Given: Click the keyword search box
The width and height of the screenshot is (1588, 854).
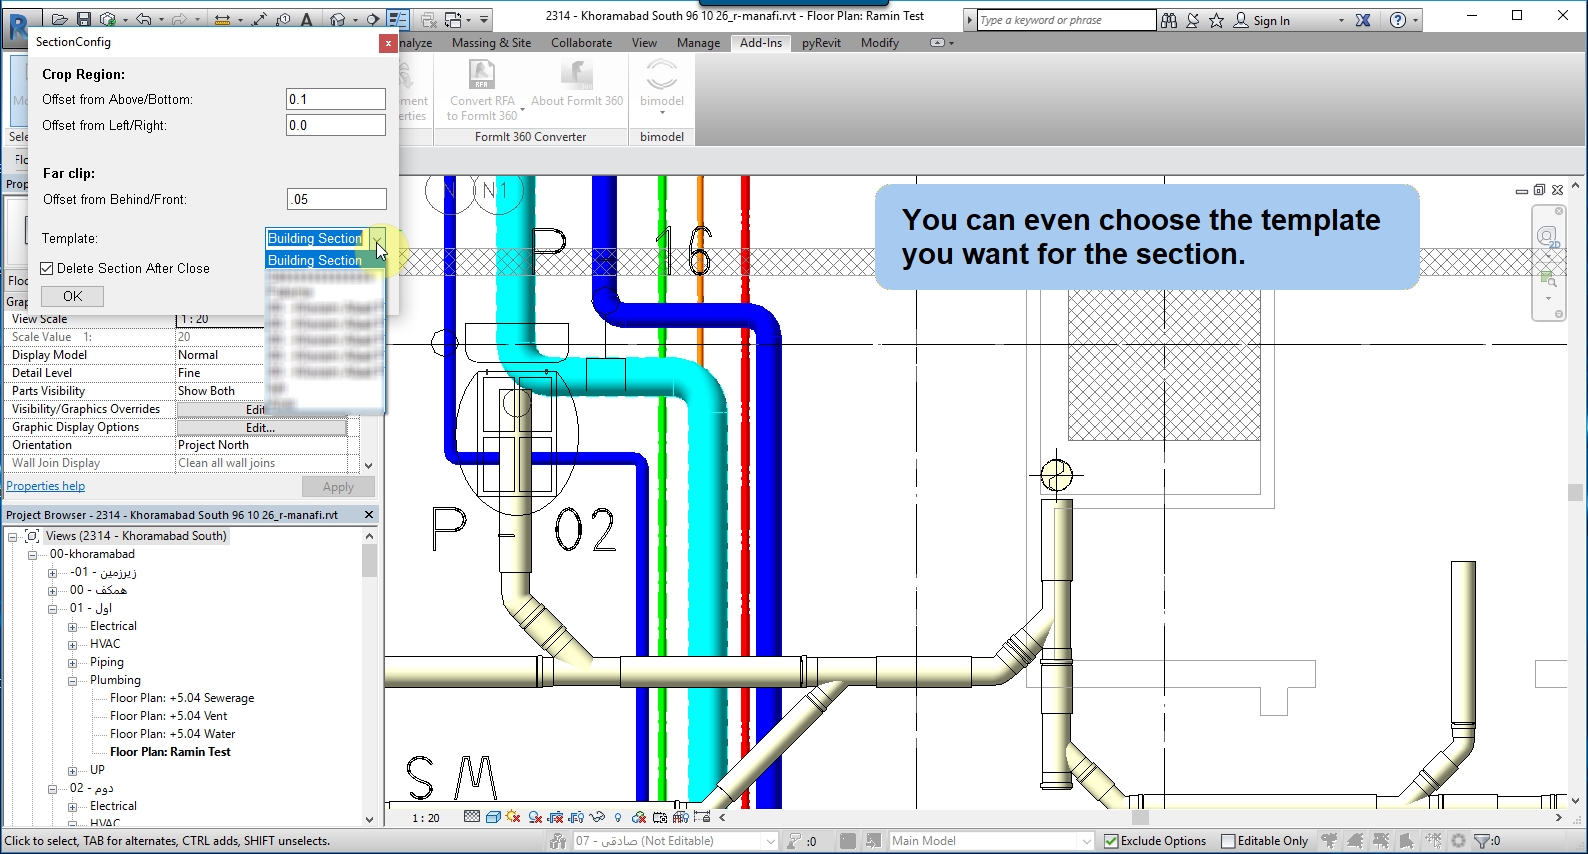Looking at the screenshot, I should (1066, 20).
